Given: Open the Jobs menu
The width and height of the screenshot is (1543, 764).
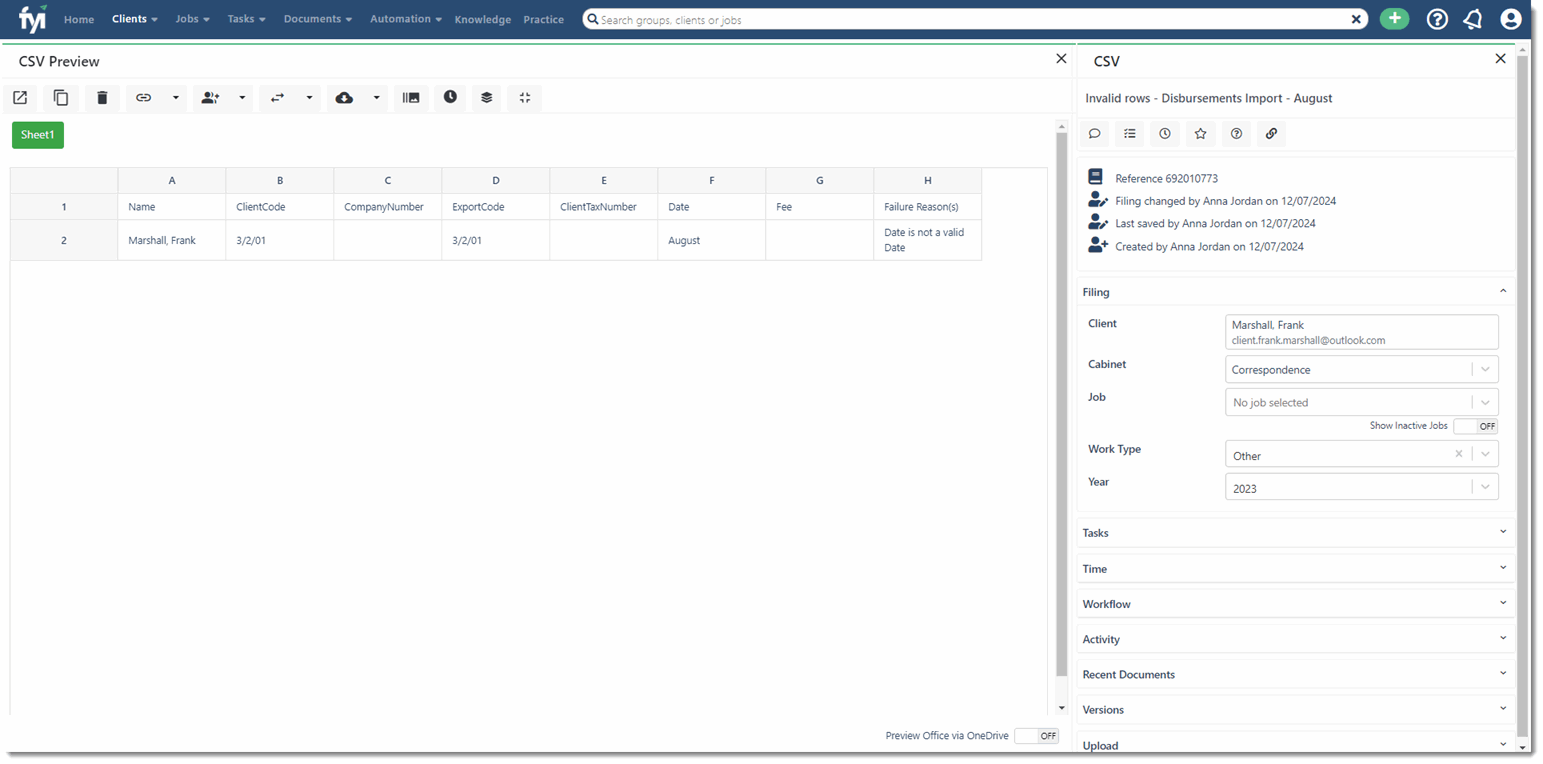Looking at the screenshot, I should 192,19.
